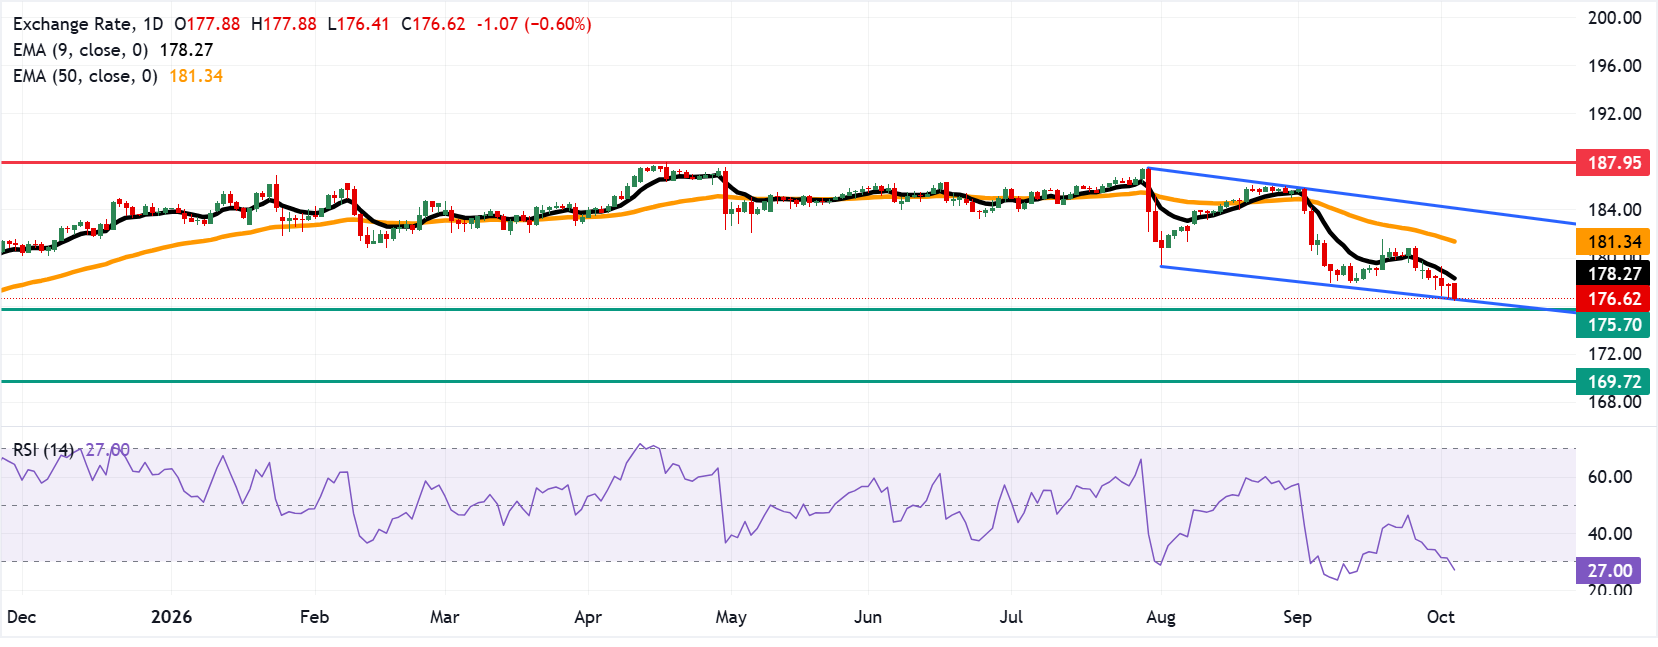
Task: Click the green 169.72 support price label
Action: click(1614, 381)
